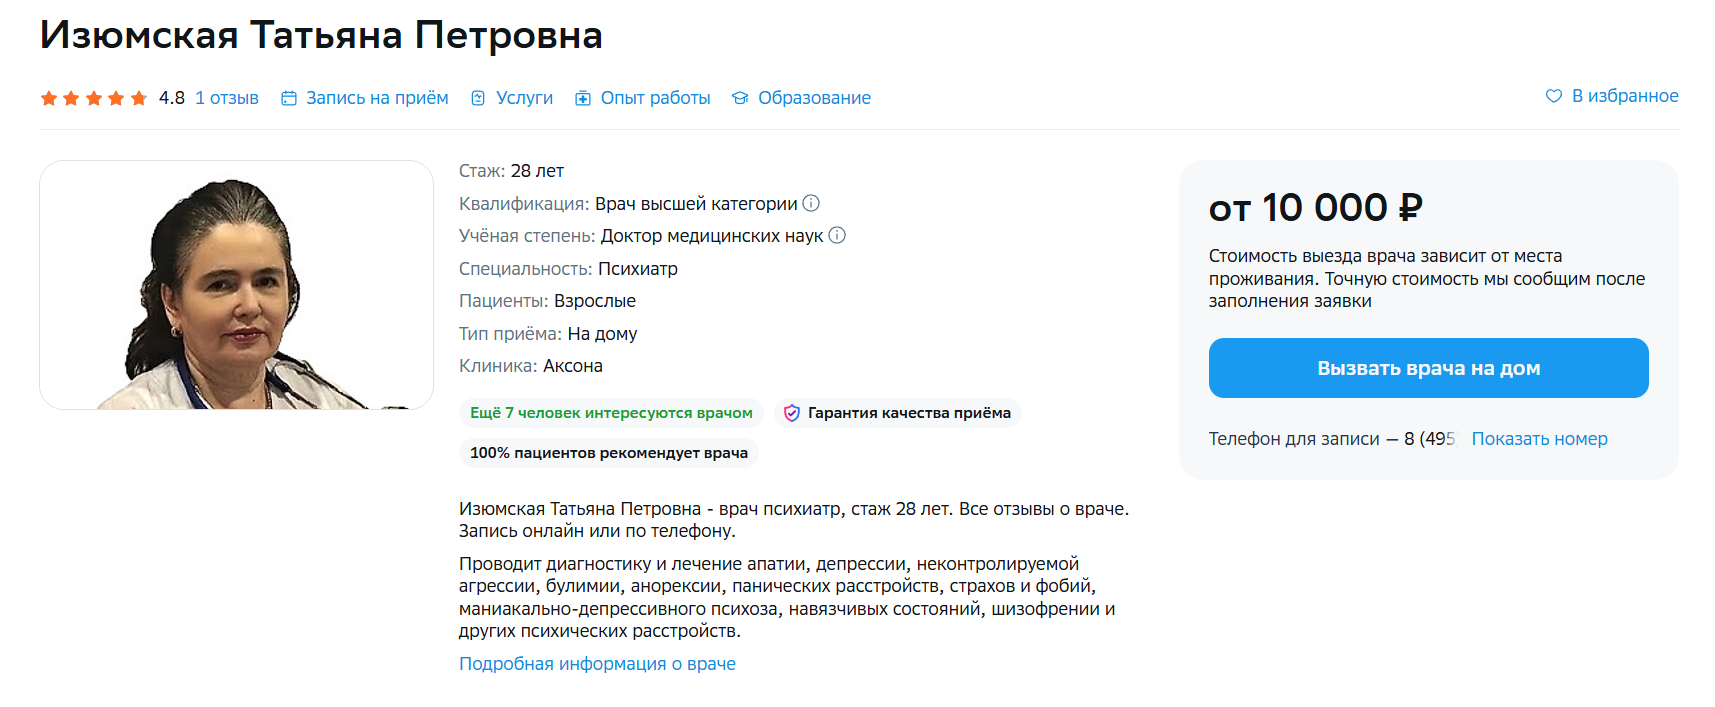Image resolution: width=1715 pixels, height=707 pixels.
Task: Click the info icon next to Врач высшей категории
Action: 811,203
